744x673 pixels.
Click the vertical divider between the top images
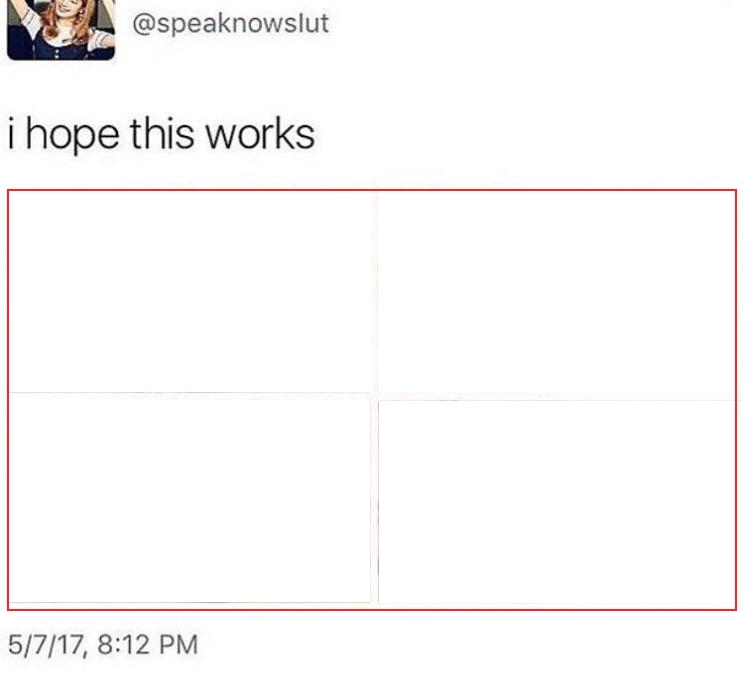375,292
